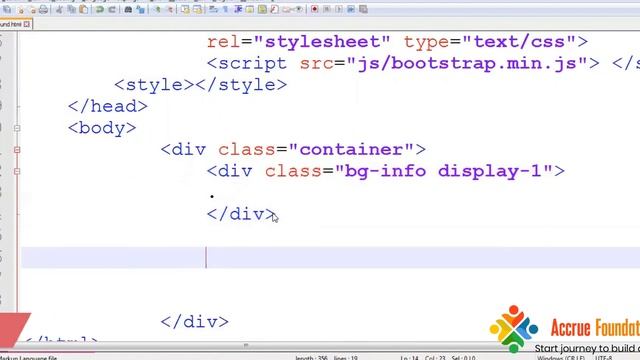This screenshot has width=640, height=360.
Task: Toggle show all characters pilcrow icon
Action: (225, 9)
